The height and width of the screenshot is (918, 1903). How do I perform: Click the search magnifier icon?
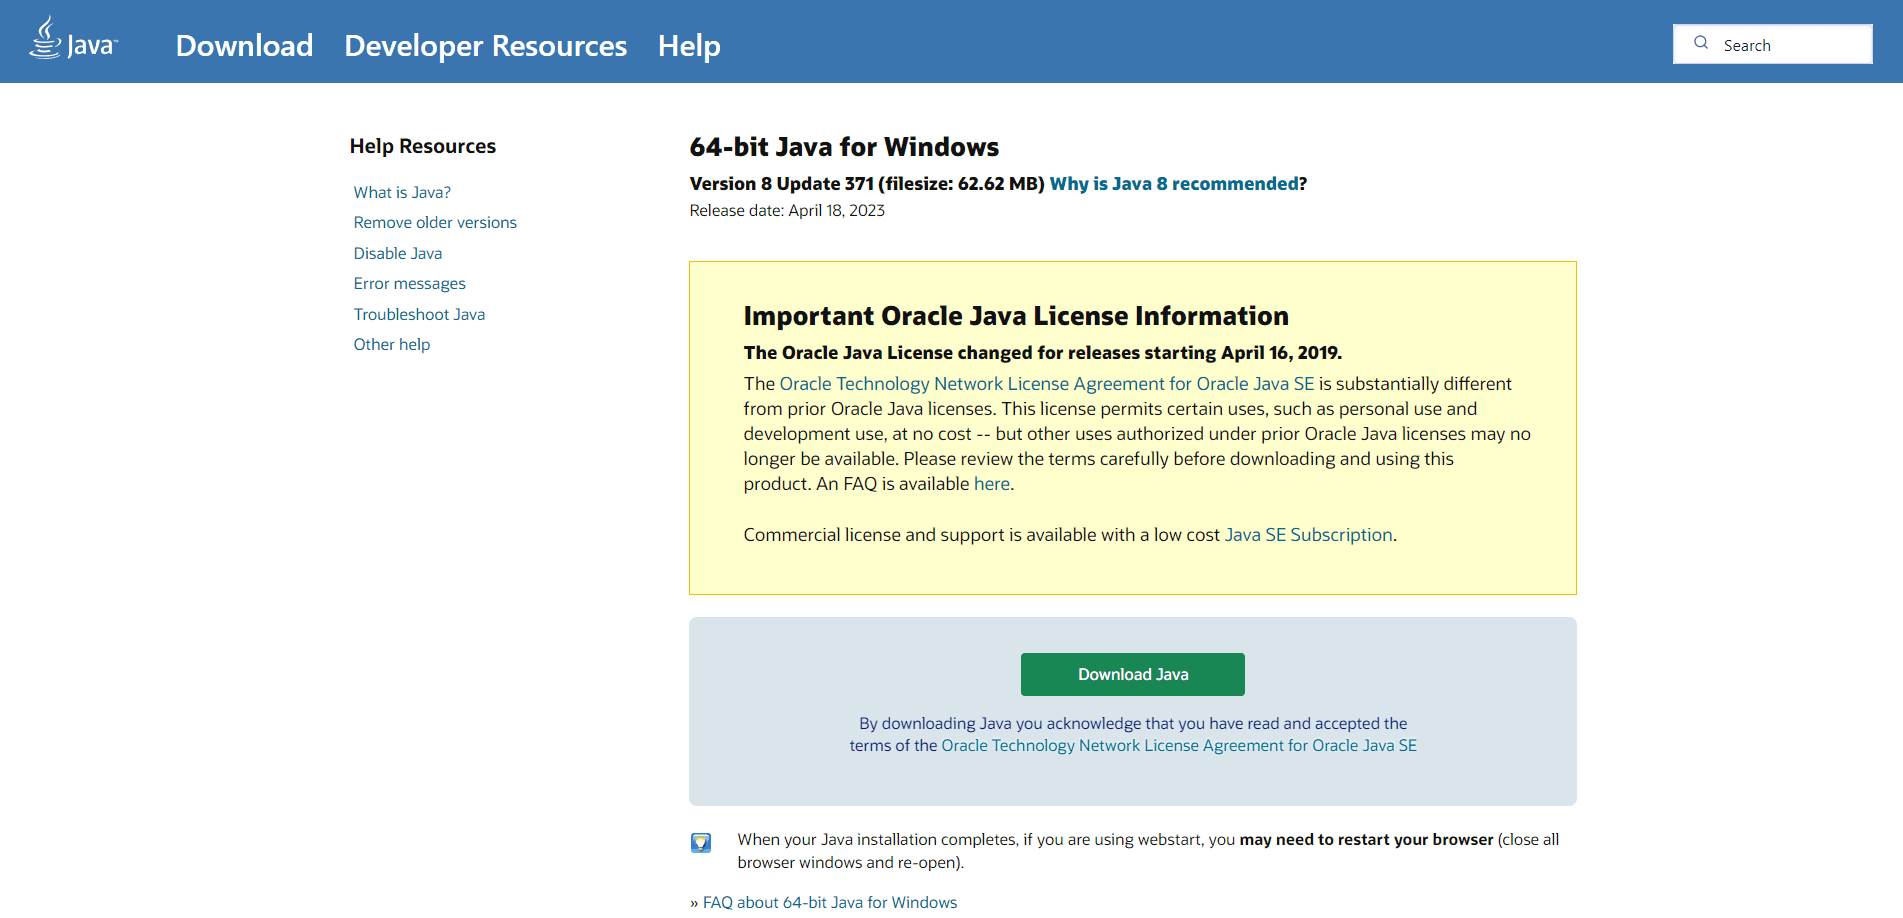click(1701, 43)
